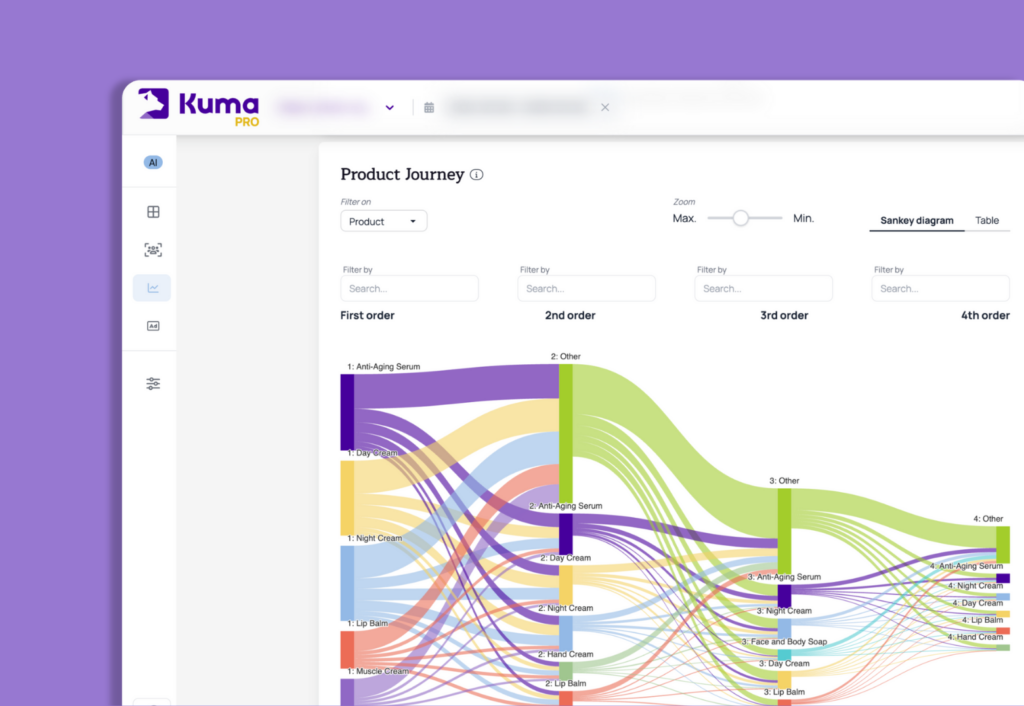The image size is (1024, 706).
Task: Click the 3: Face and Body Soap node
Action: click(x=784, y=654)
